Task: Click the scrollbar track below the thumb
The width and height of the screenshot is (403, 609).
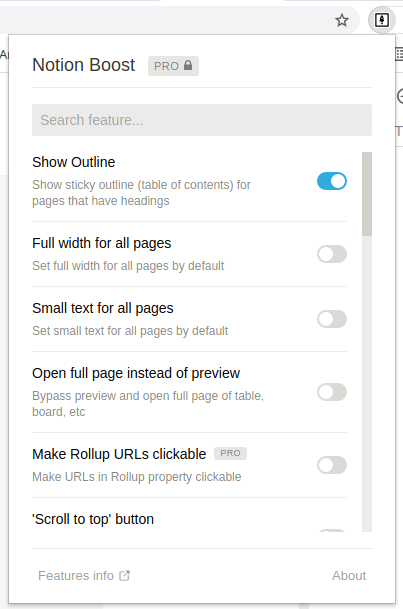Action: click(367, 384)
